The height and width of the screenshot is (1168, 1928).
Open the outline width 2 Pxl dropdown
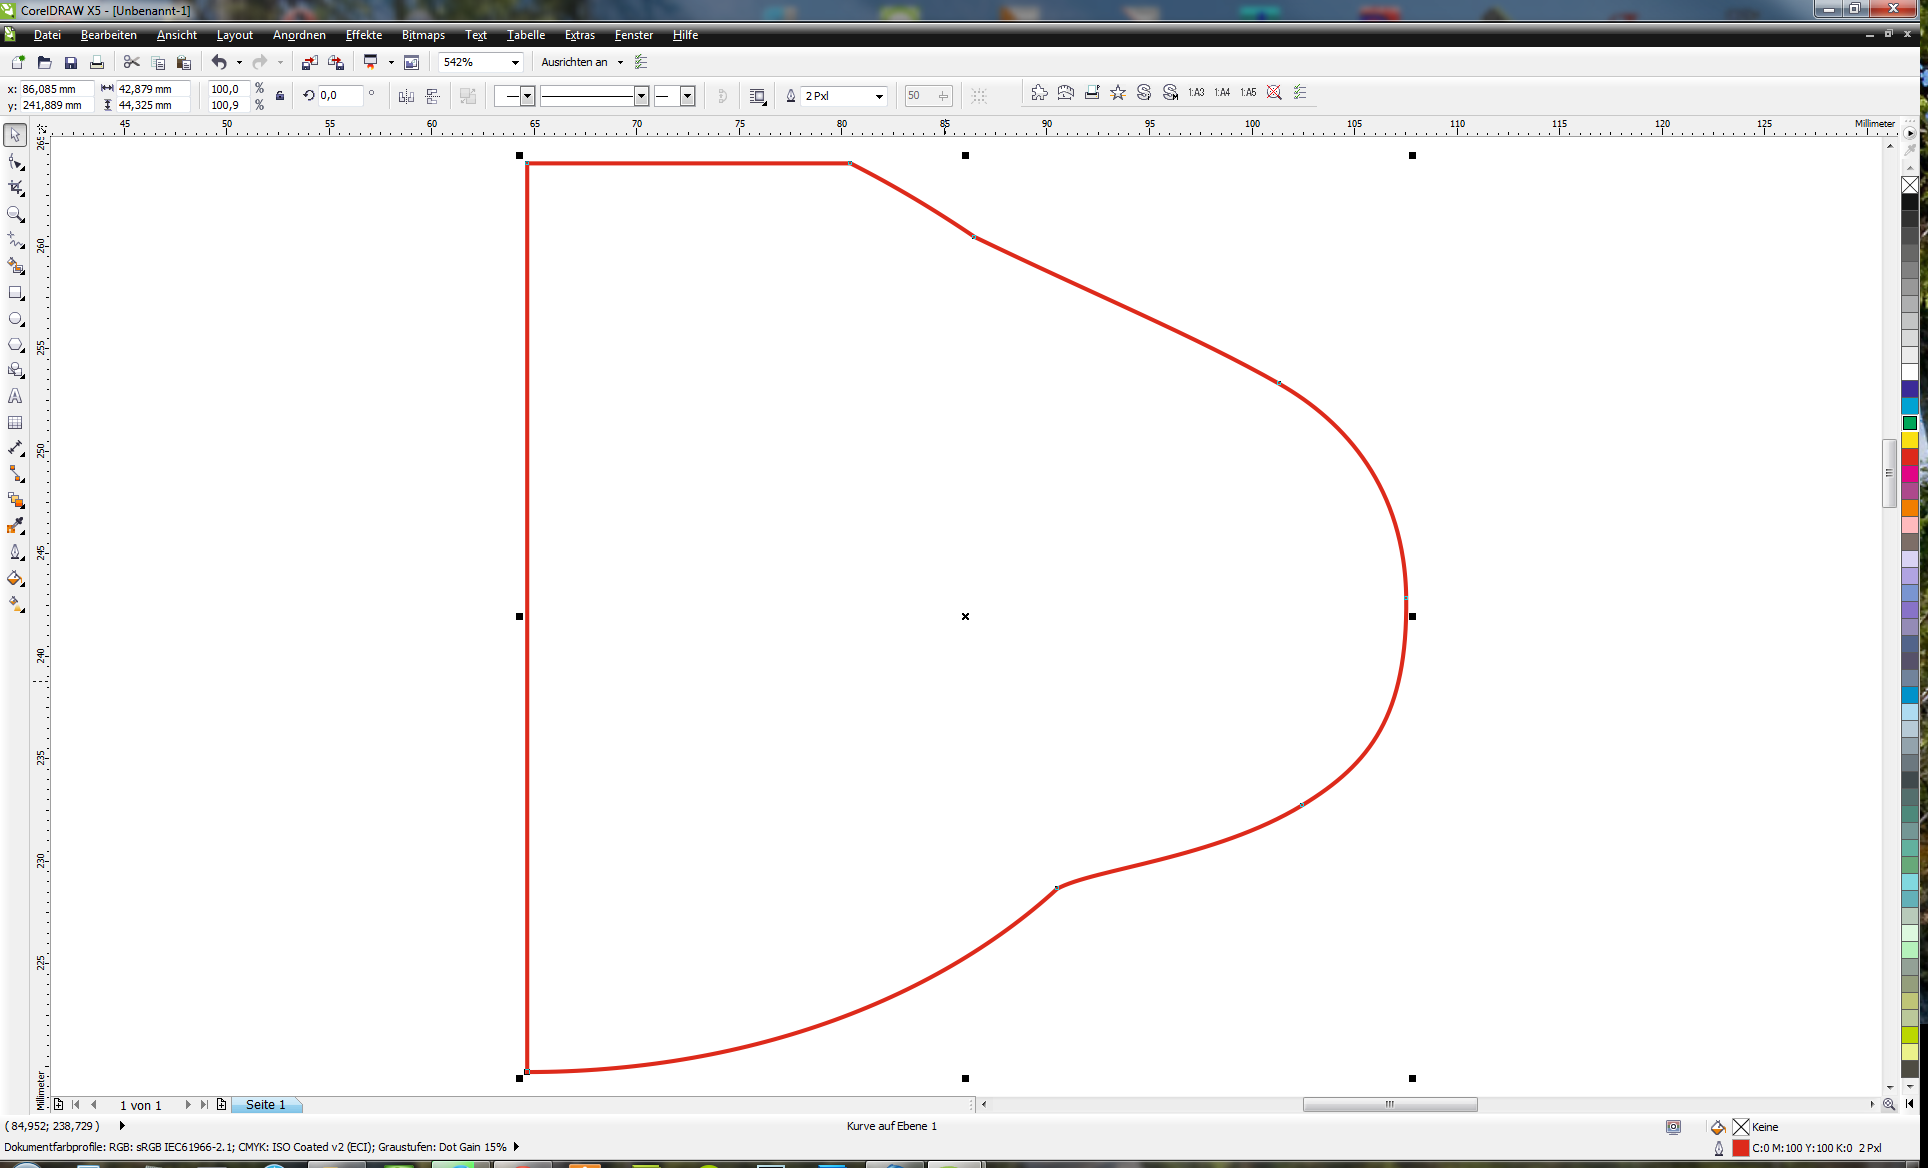(879, 97)
